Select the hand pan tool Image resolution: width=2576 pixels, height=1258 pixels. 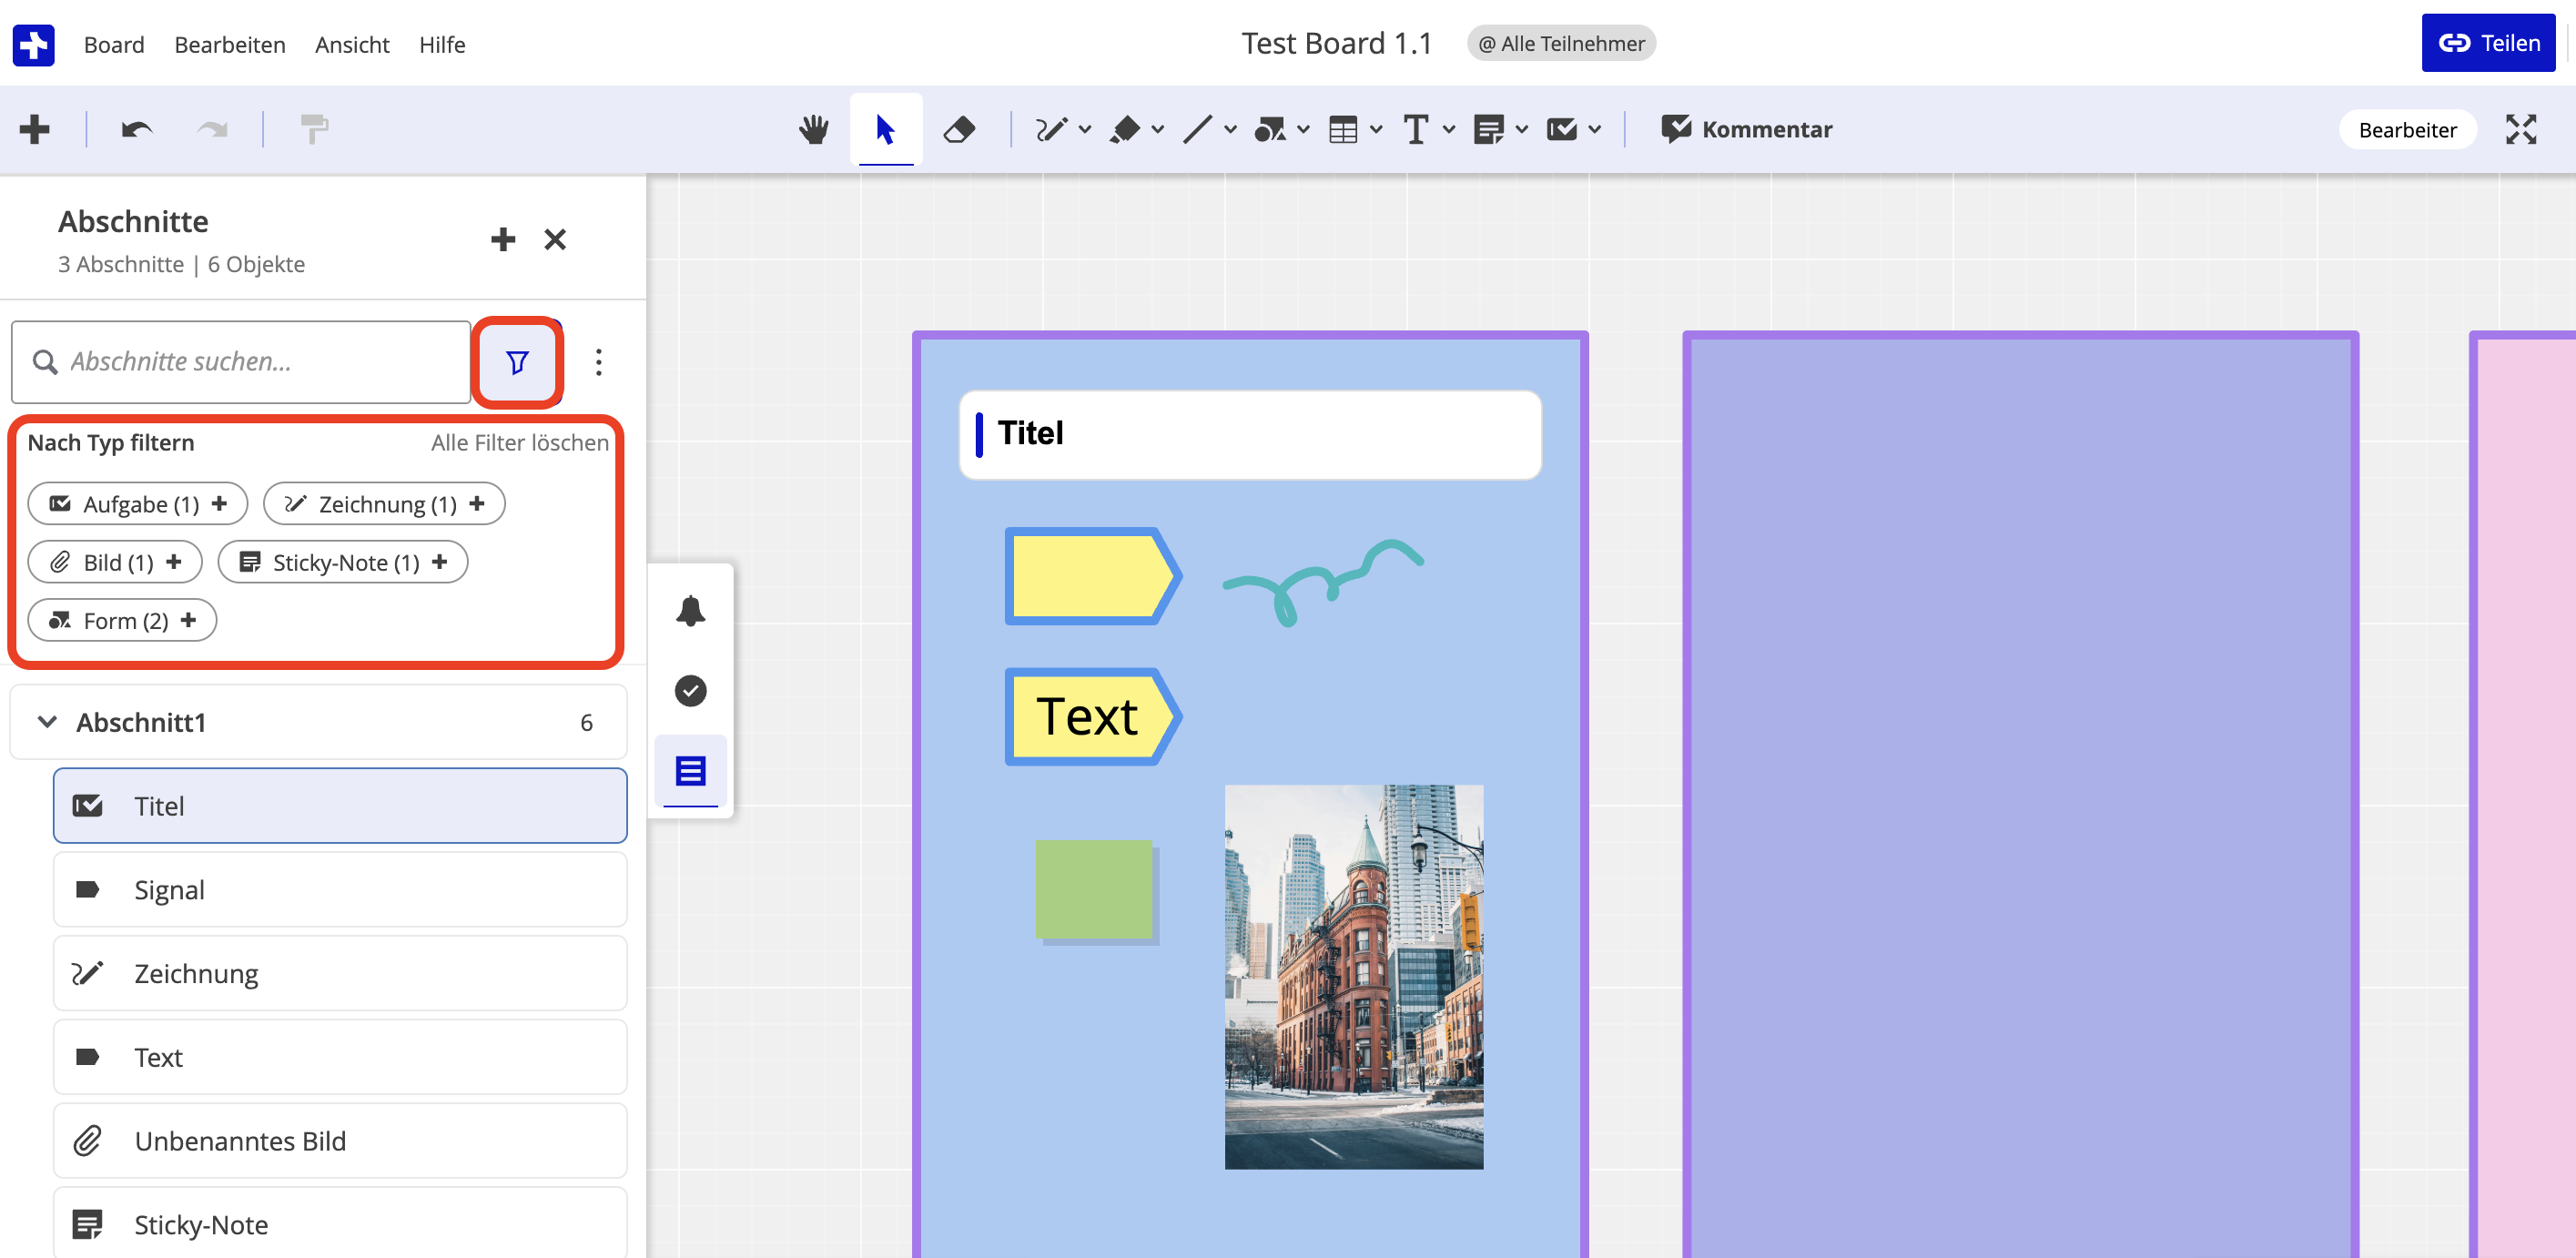(814, 129)
